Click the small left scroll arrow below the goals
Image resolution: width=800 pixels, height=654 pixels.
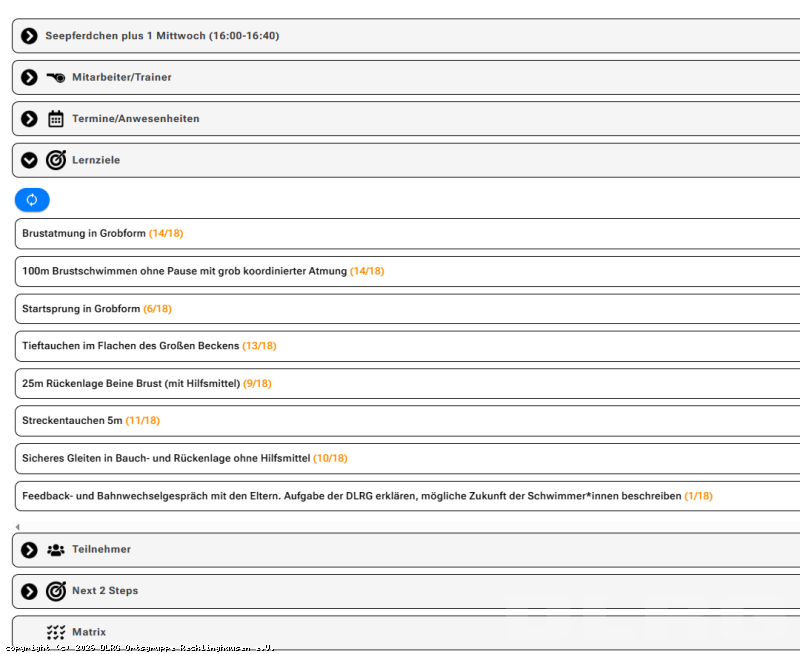click(x=17, y=526)
